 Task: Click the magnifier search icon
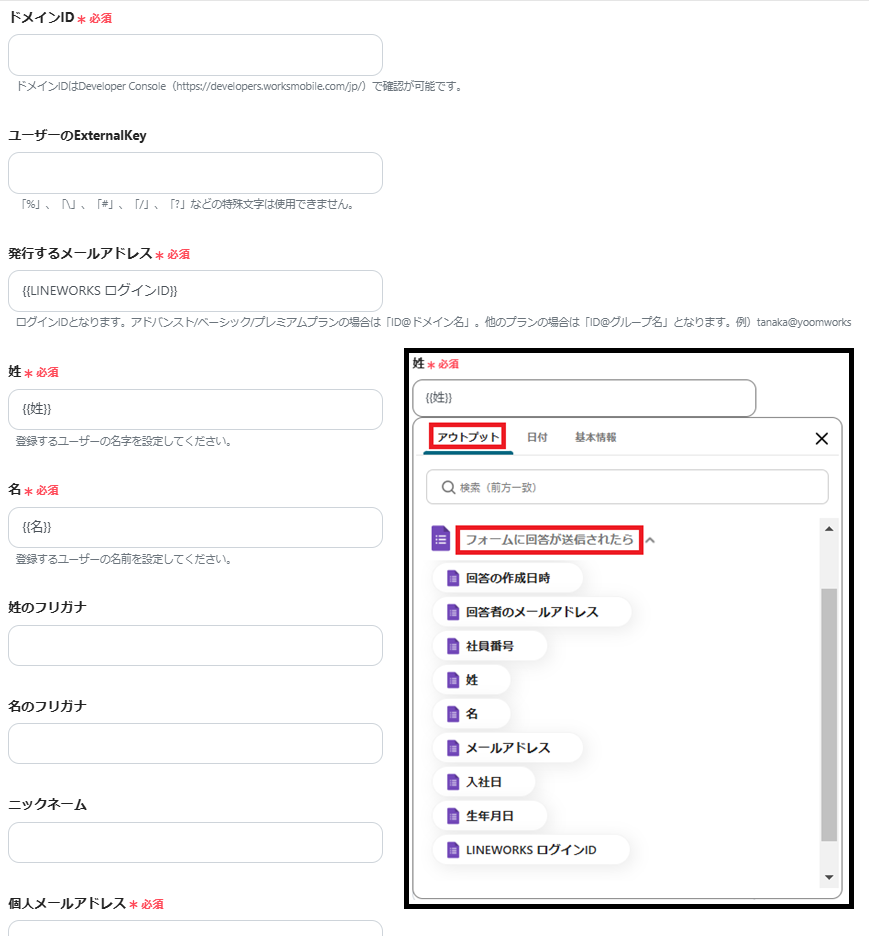[x=448, y=487]
